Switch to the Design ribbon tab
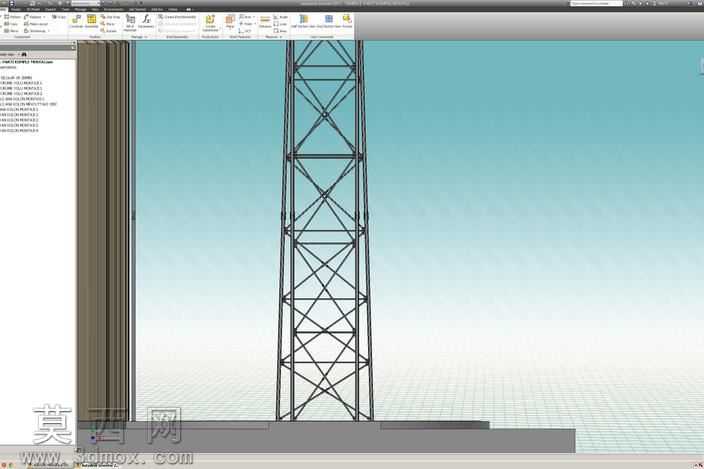 click(16, 9)
